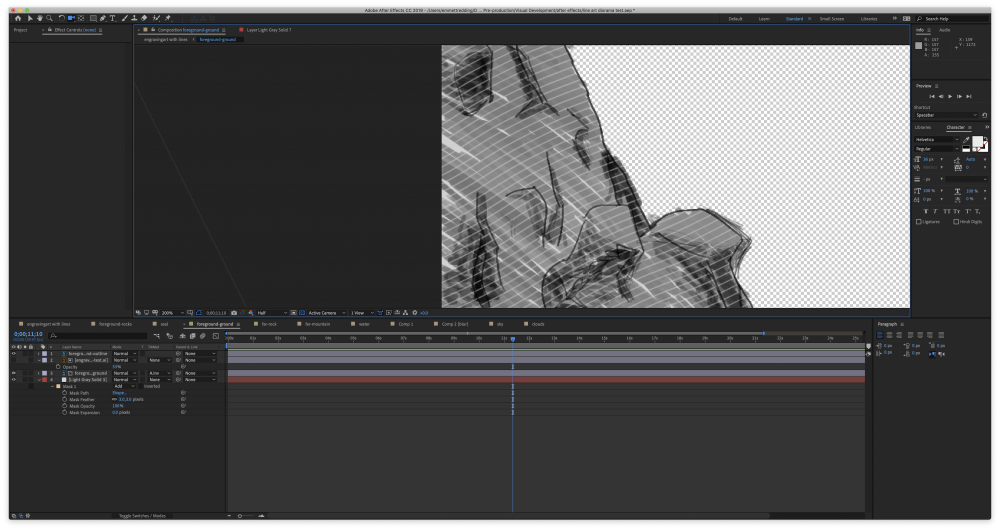Click the Search Help field
The height and width of the screenshot is (530, 1000).
point(954,18)
